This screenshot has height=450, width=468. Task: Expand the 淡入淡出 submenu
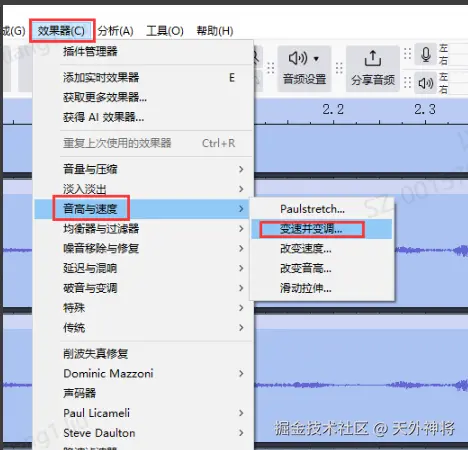[x=144, y=189]
